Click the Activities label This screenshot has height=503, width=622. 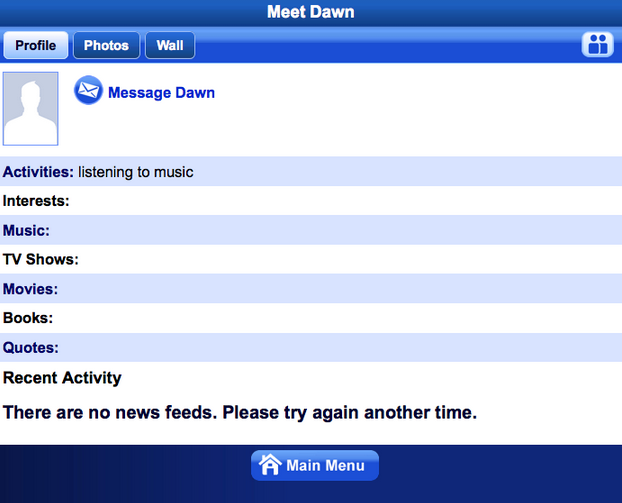[38, 172]
